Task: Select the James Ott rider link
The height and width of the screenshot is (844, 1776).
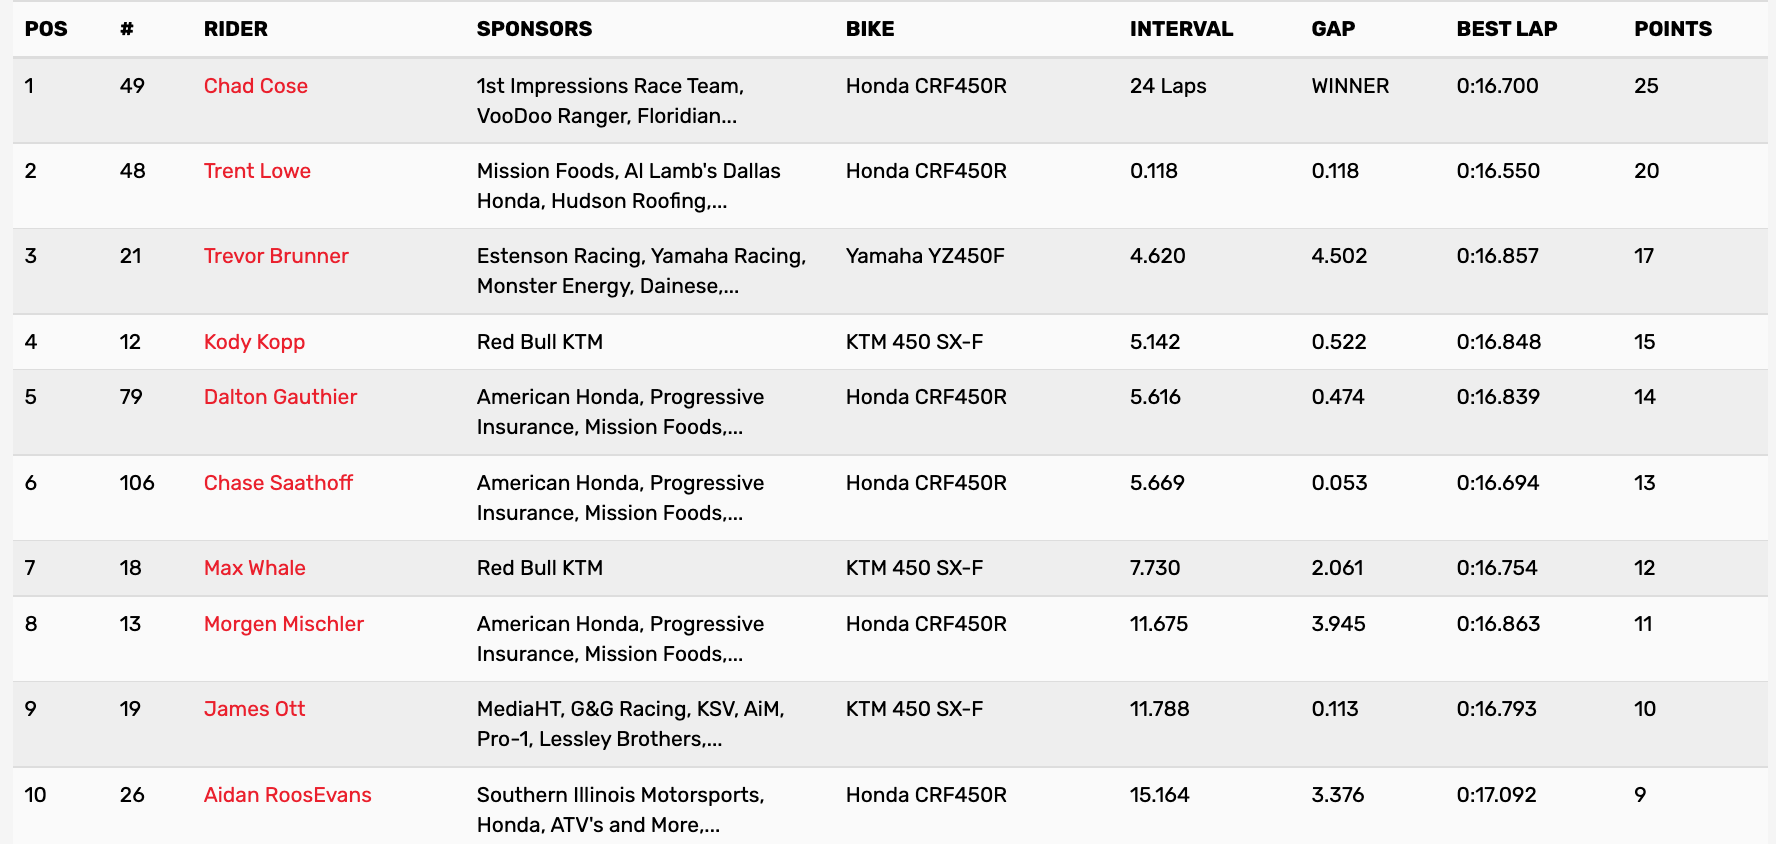Action: coord(254,709)
